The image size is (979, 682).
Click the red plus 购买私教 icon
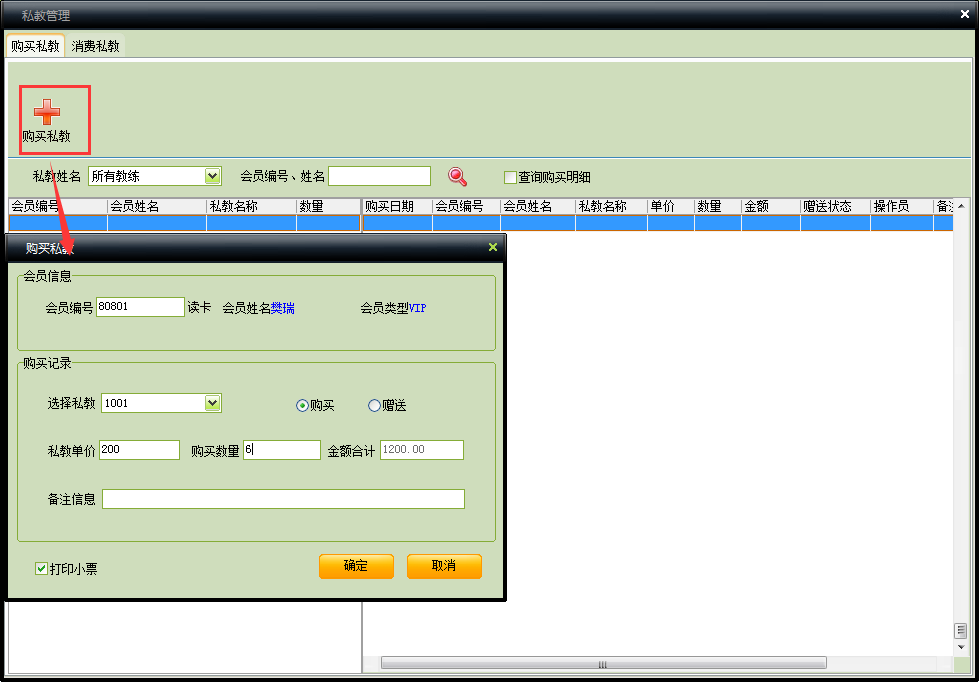[x=47, y=113]
